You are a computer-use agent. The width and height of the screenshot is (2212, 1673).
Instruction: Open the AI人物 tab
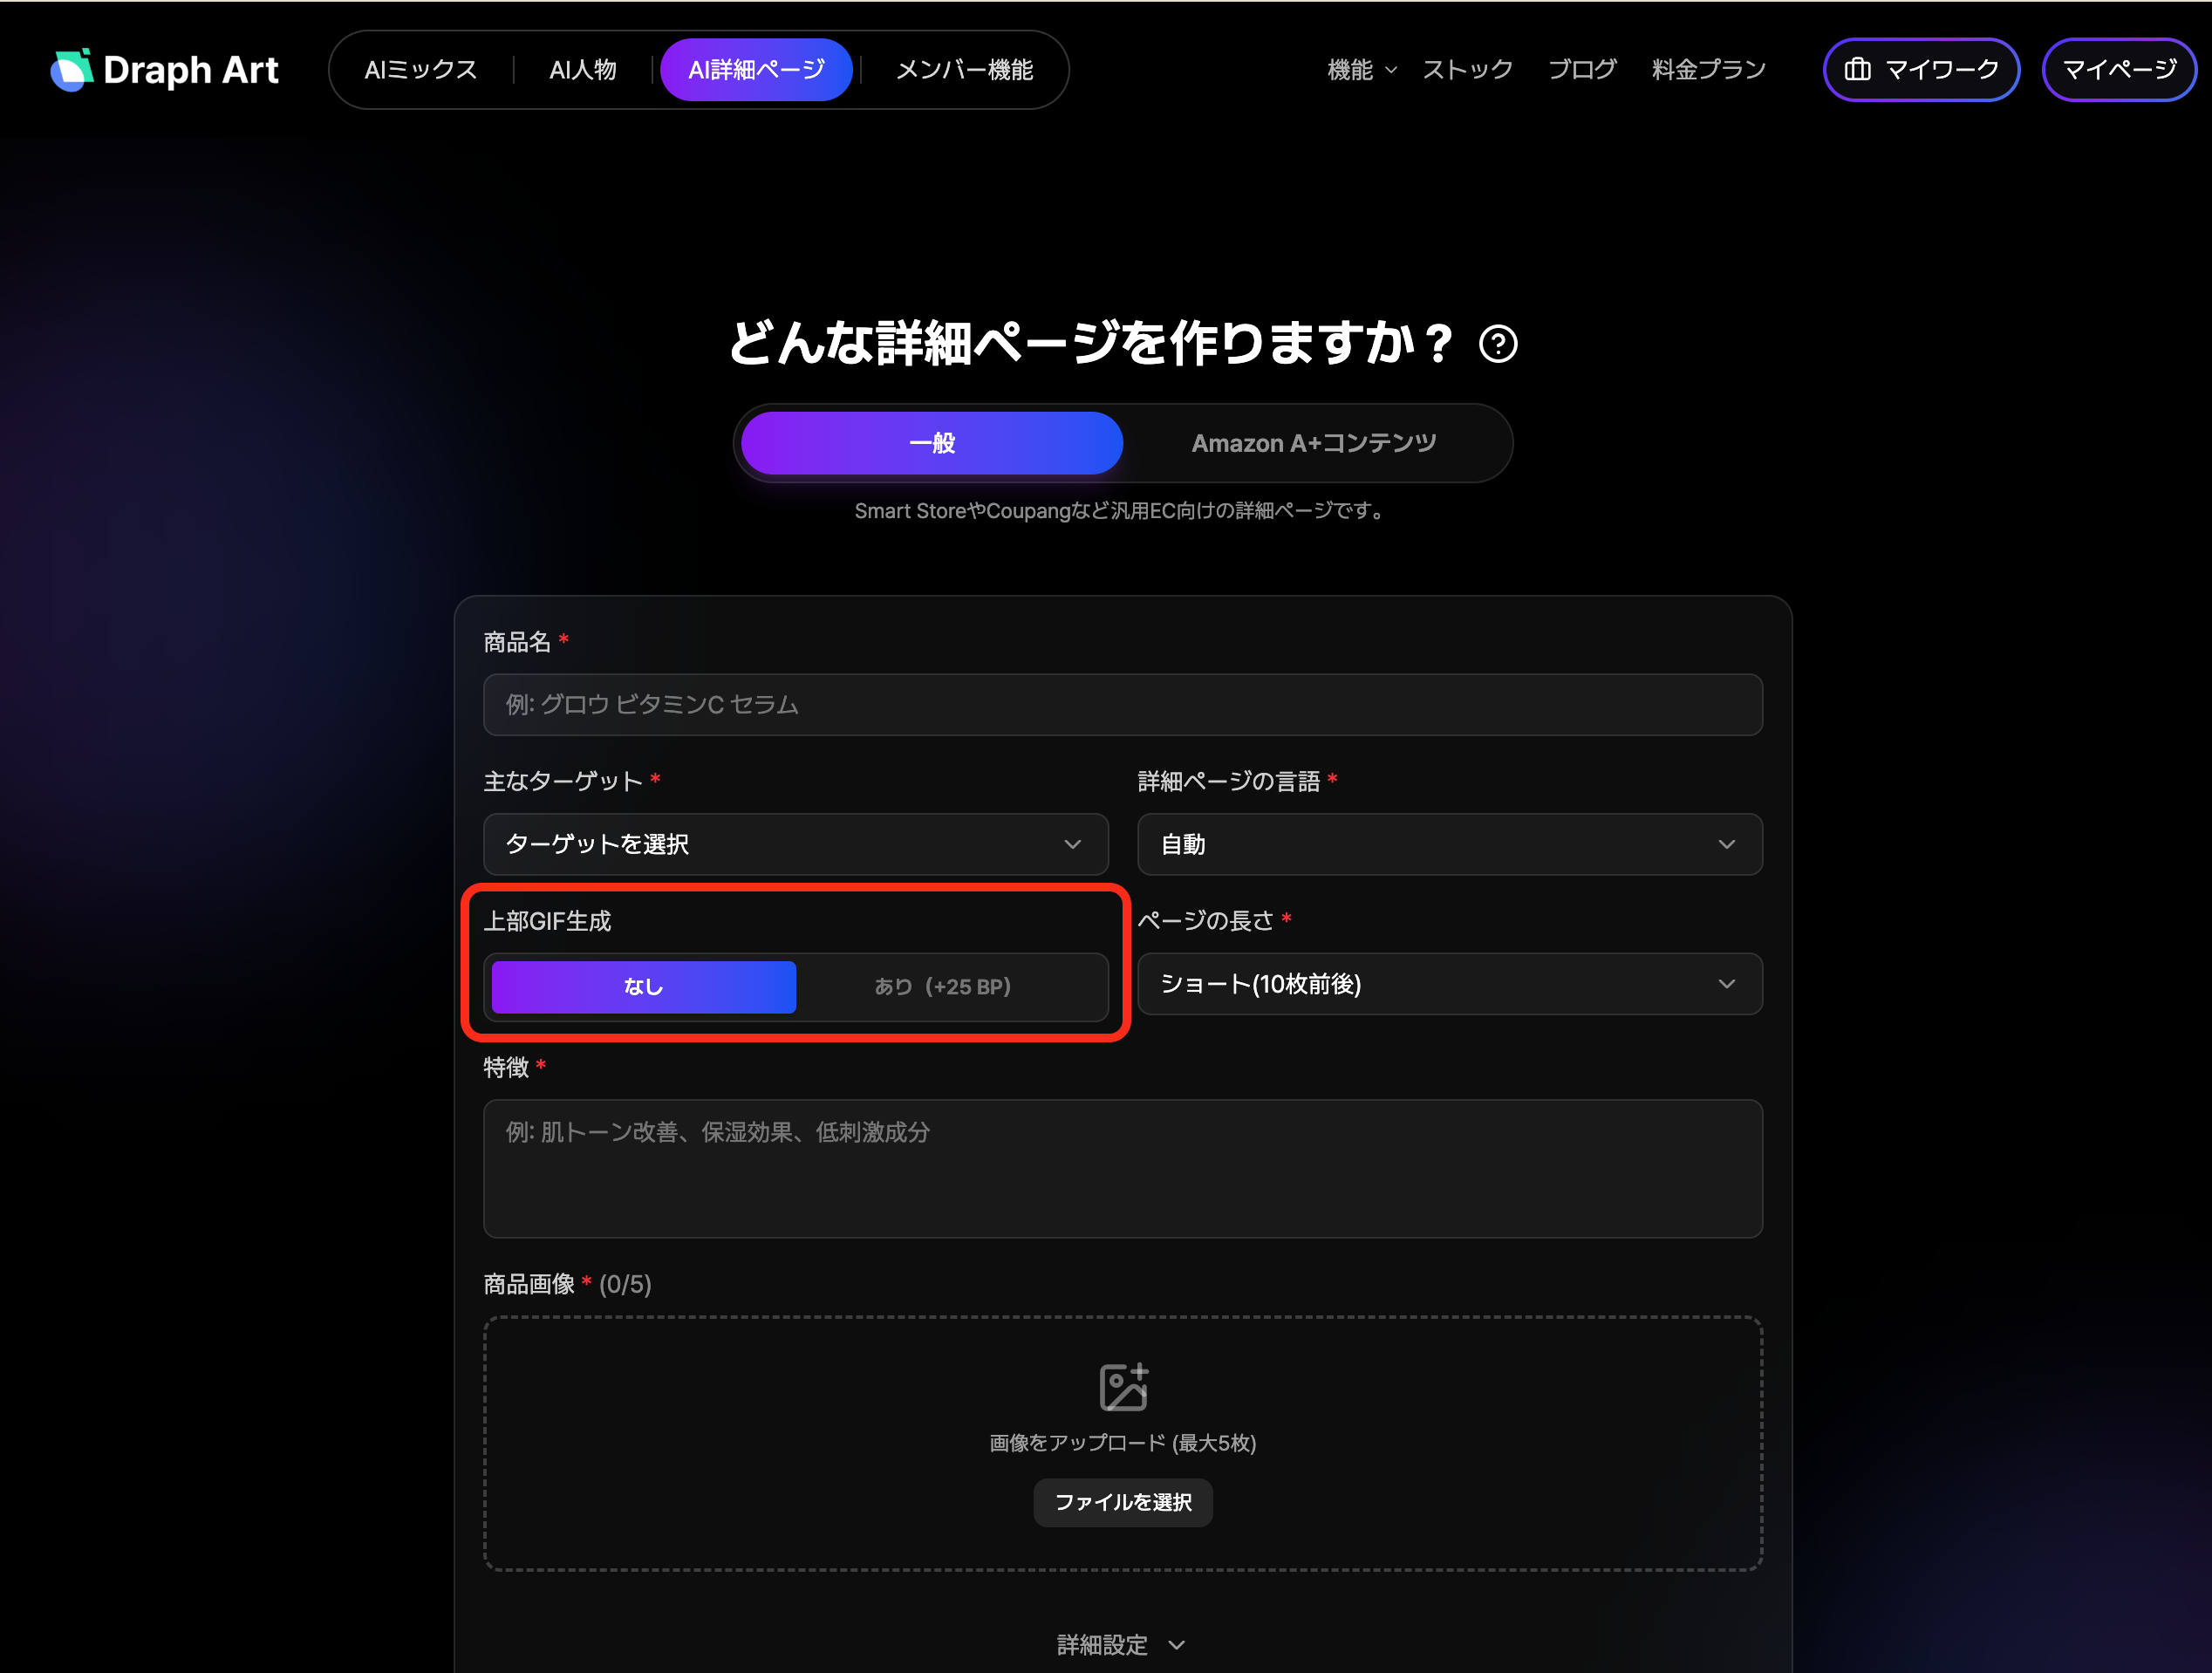(x=583, y=70)
